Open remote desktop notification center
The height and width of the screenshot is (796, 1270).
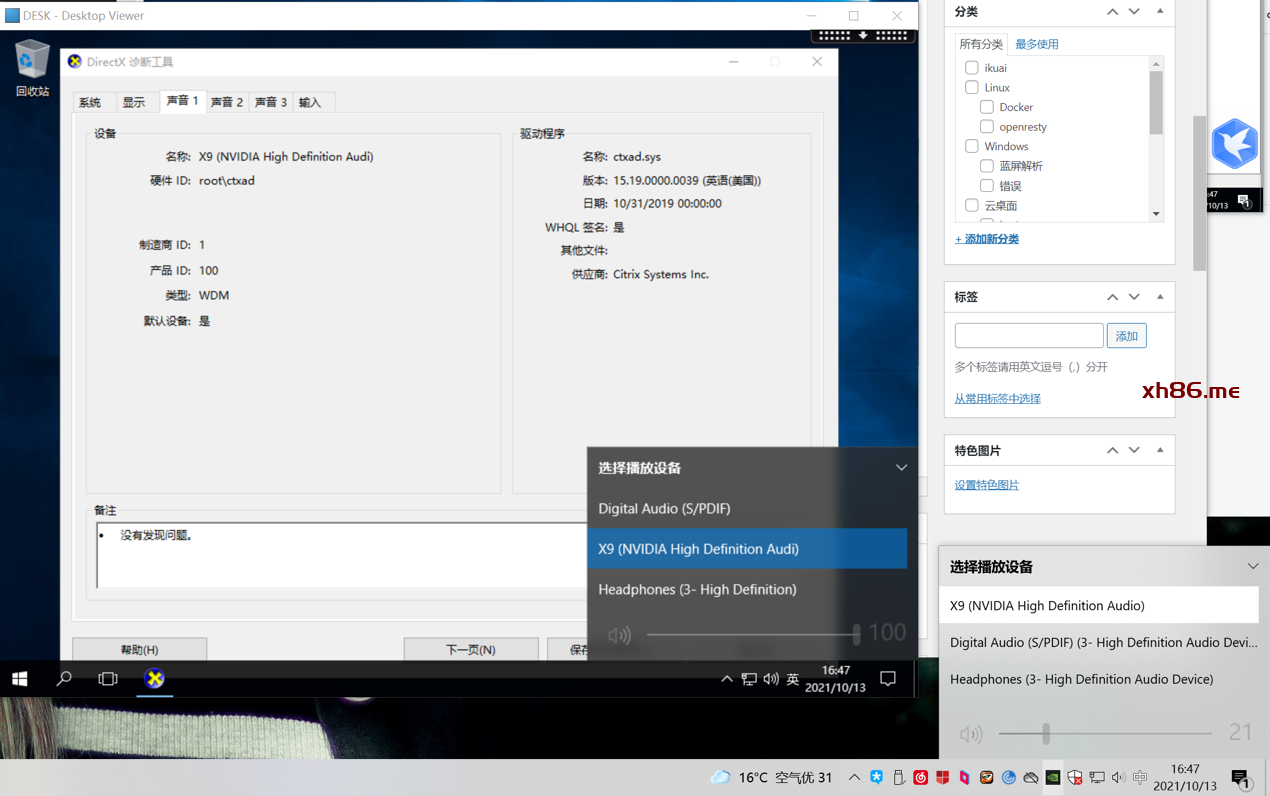887,679
